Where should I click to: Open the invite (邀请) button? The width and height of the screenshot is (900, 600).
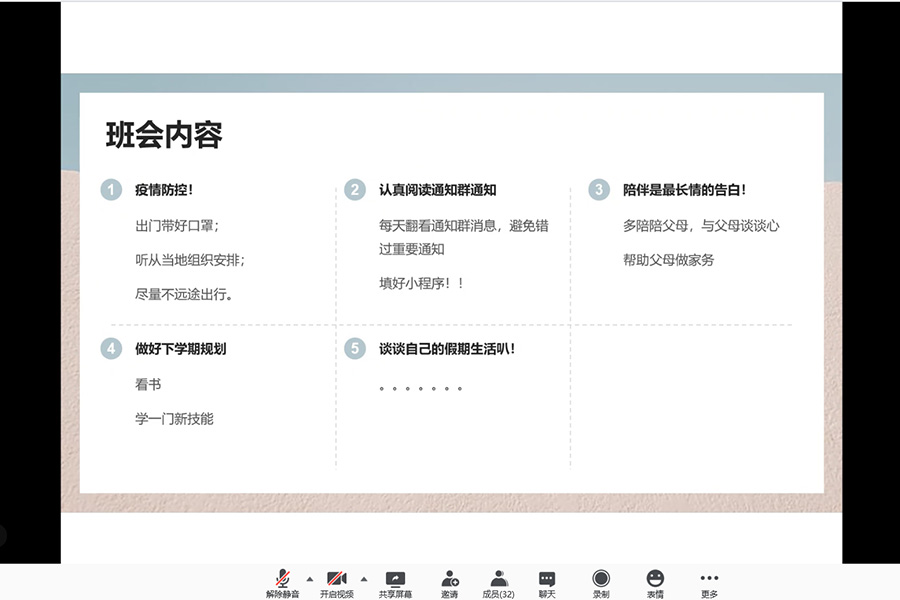(449, 583)
